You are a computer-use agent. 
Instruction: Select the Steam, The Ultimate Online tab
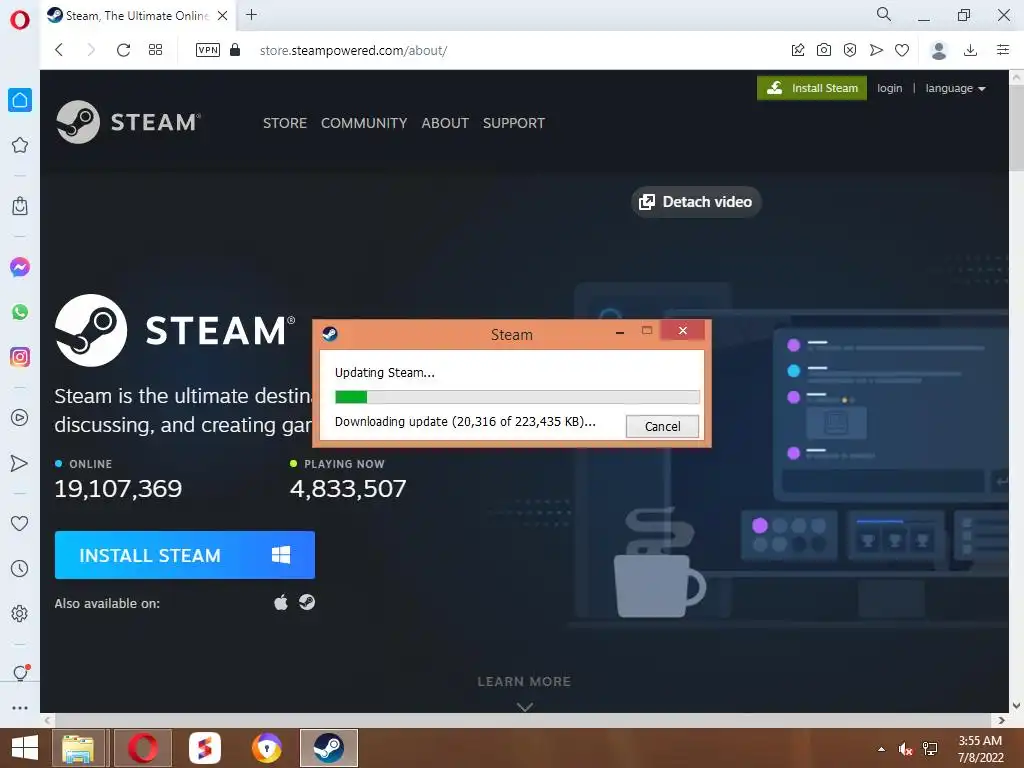[x=137, y=16]
